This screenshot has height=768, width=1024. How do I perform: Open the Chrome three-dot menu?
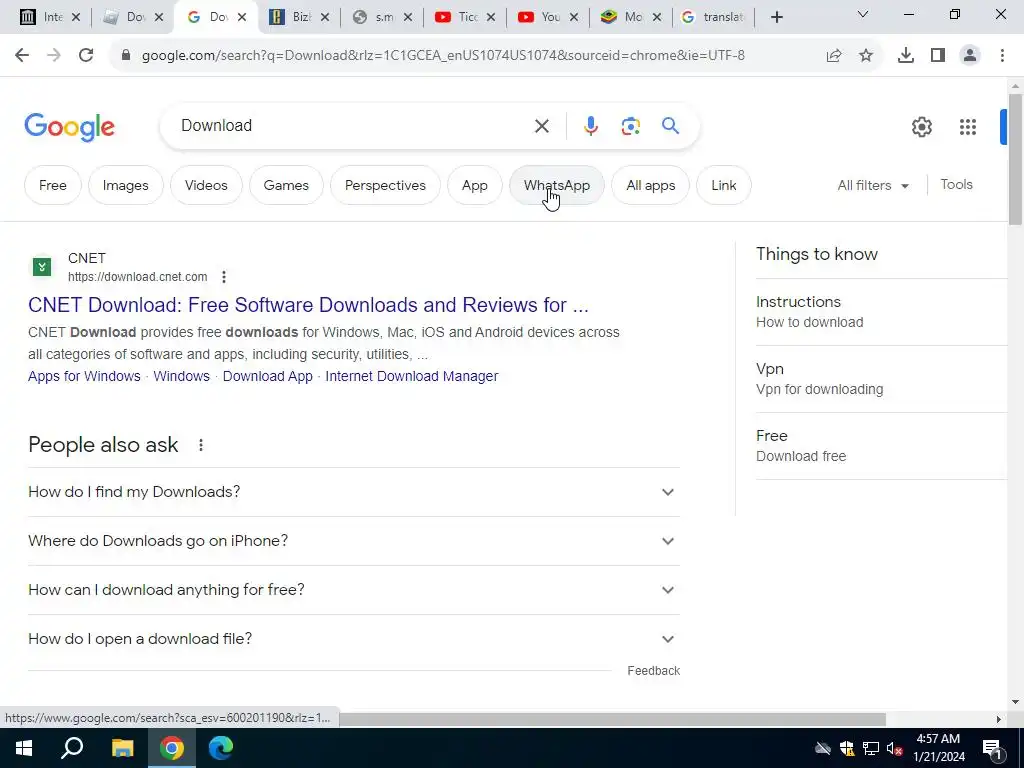coord(1002,56)
